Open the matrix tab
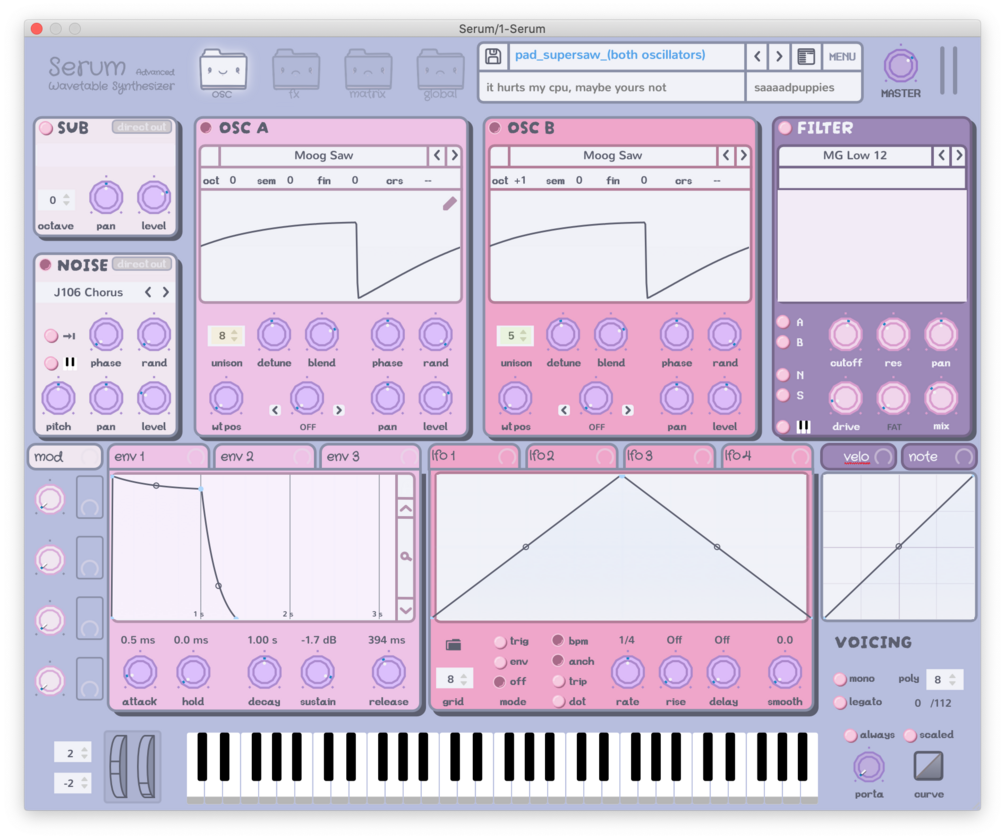The width and height of the screenshot is (1005, 839). [368, 74]
